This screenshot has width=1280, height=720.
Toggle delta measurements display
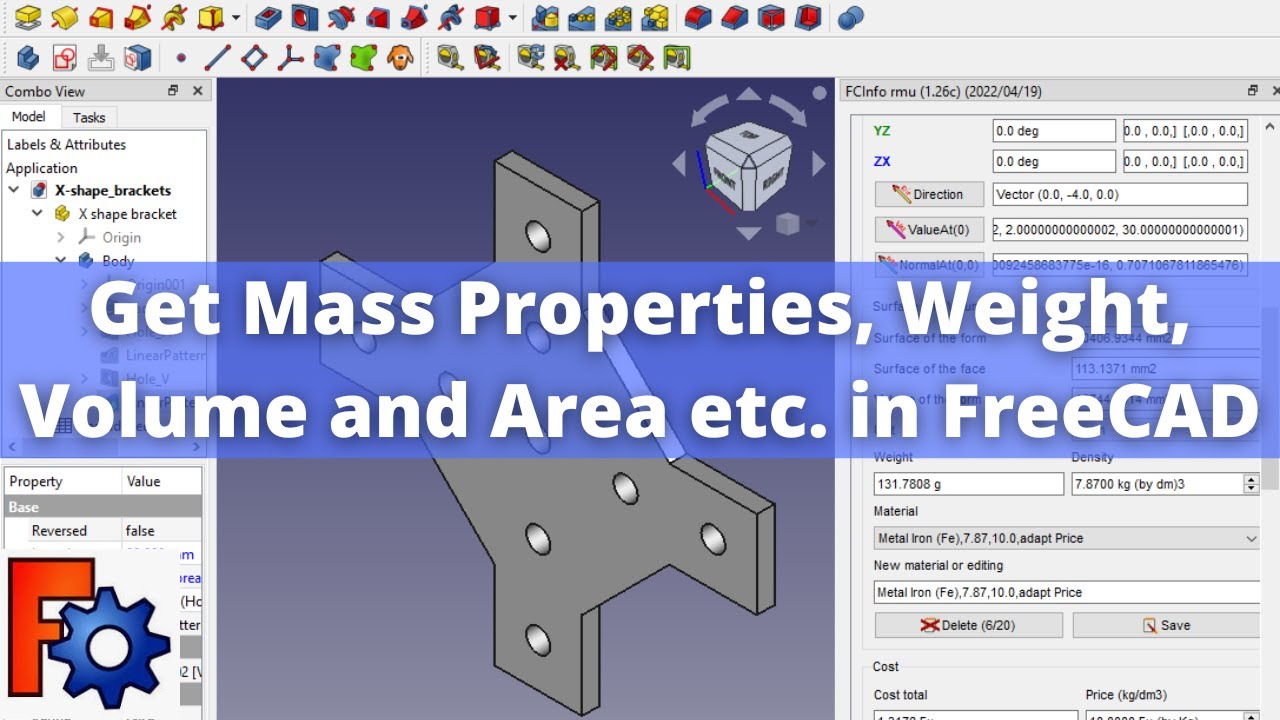(x=677, y=57)
